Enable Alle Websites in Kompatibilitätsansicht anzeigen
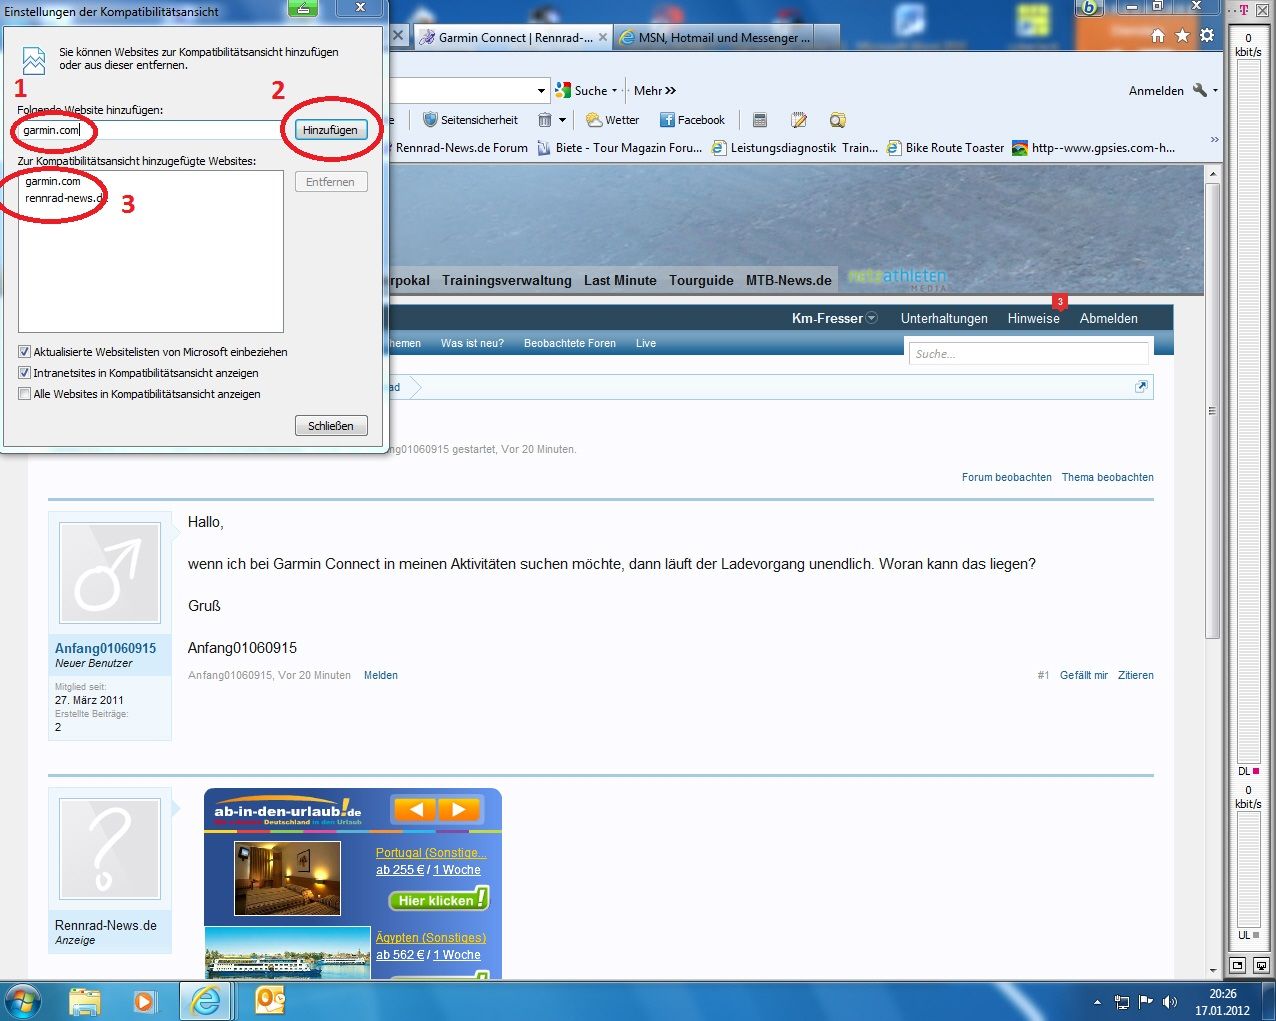The image size is (1276, 1021). [x=25, y=394]
